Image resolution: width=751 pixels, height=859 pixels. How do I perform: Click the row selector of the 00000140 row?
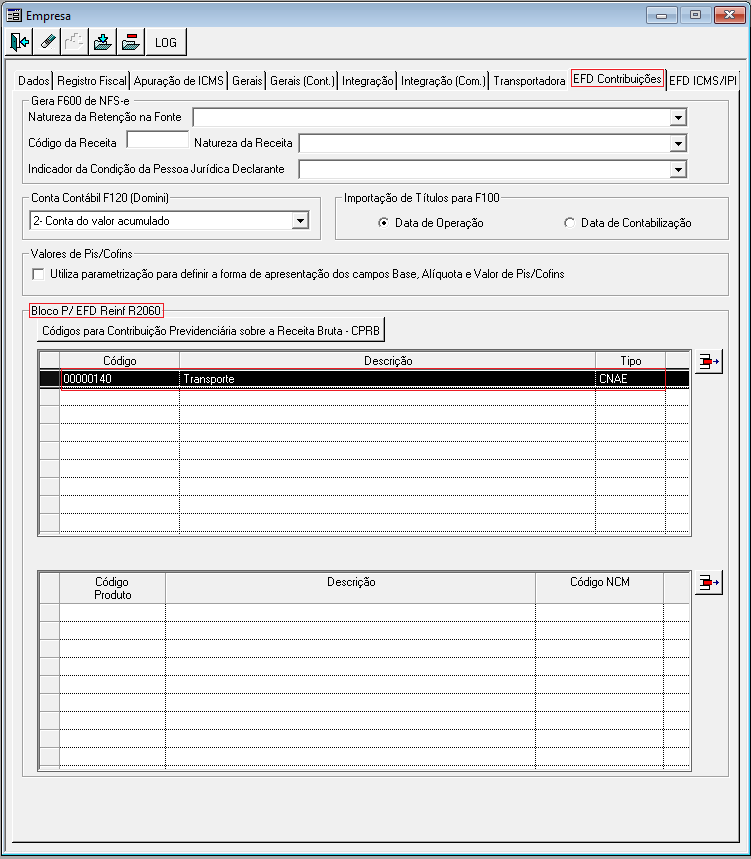(x=50, y=379)
